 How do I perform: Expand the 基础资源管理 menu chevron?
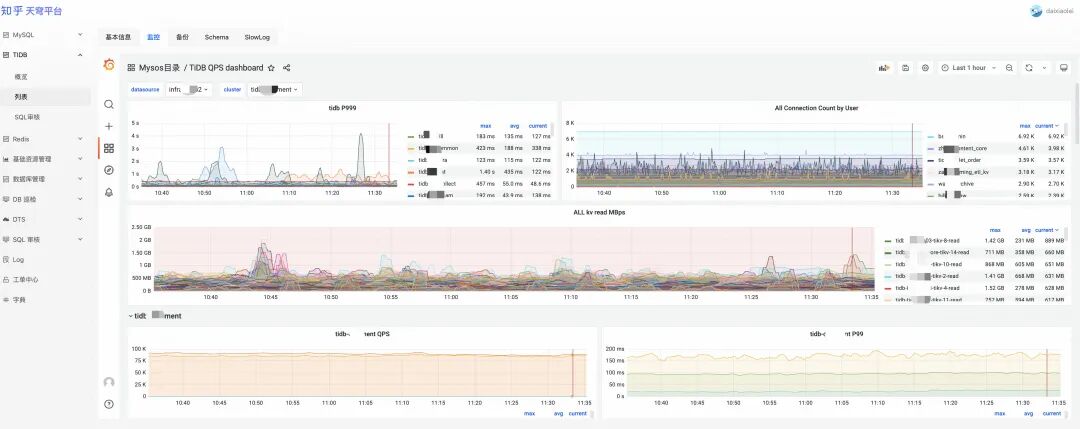(80, 159)
